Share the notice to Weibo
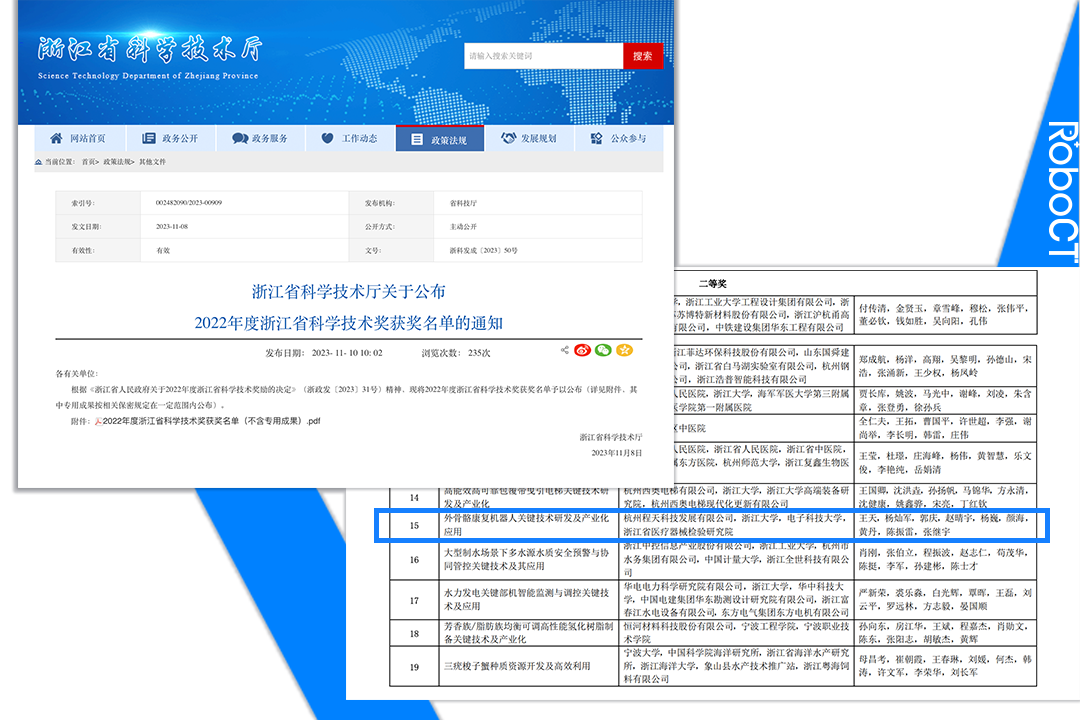 tap(583, 350)
